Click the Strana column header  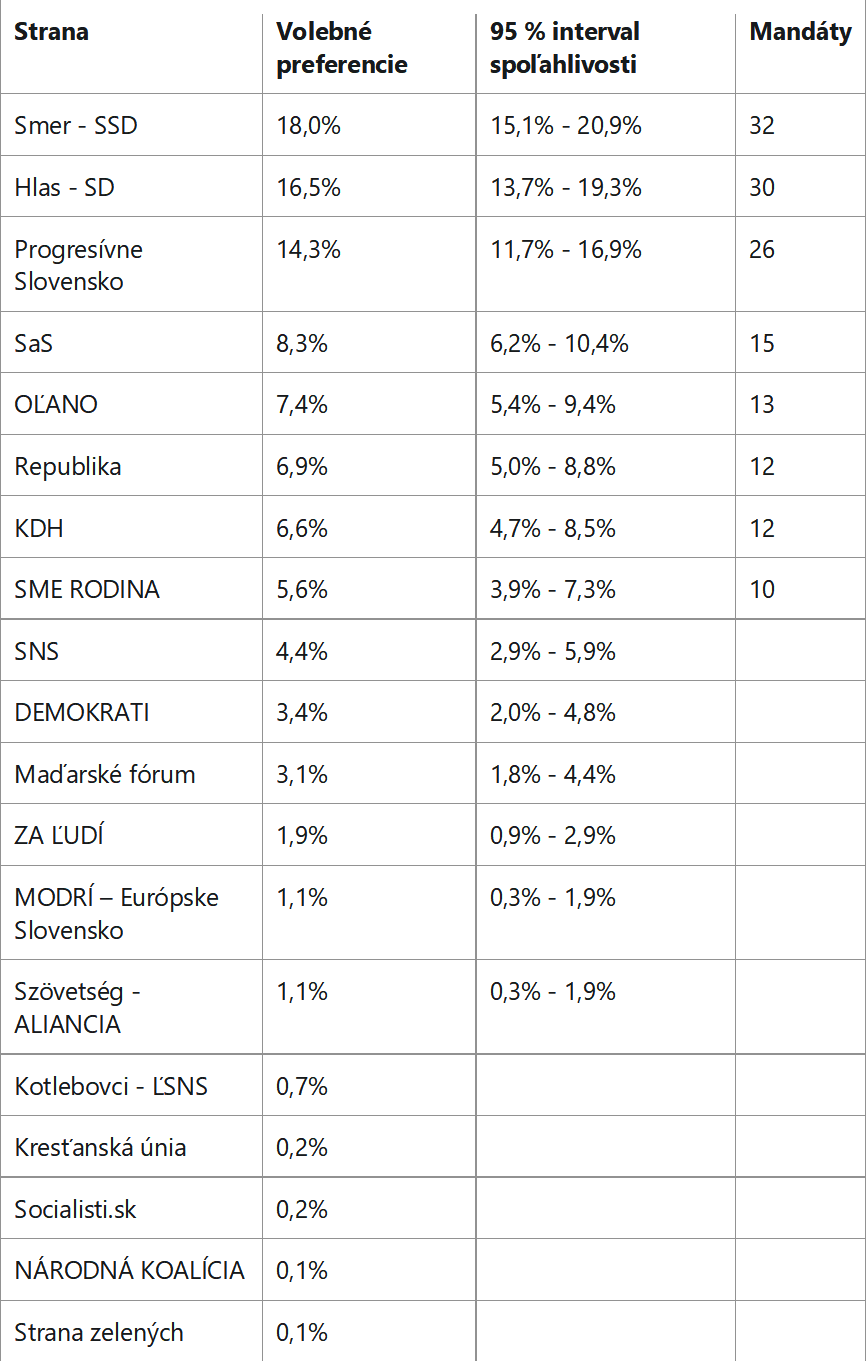[51, 32]
